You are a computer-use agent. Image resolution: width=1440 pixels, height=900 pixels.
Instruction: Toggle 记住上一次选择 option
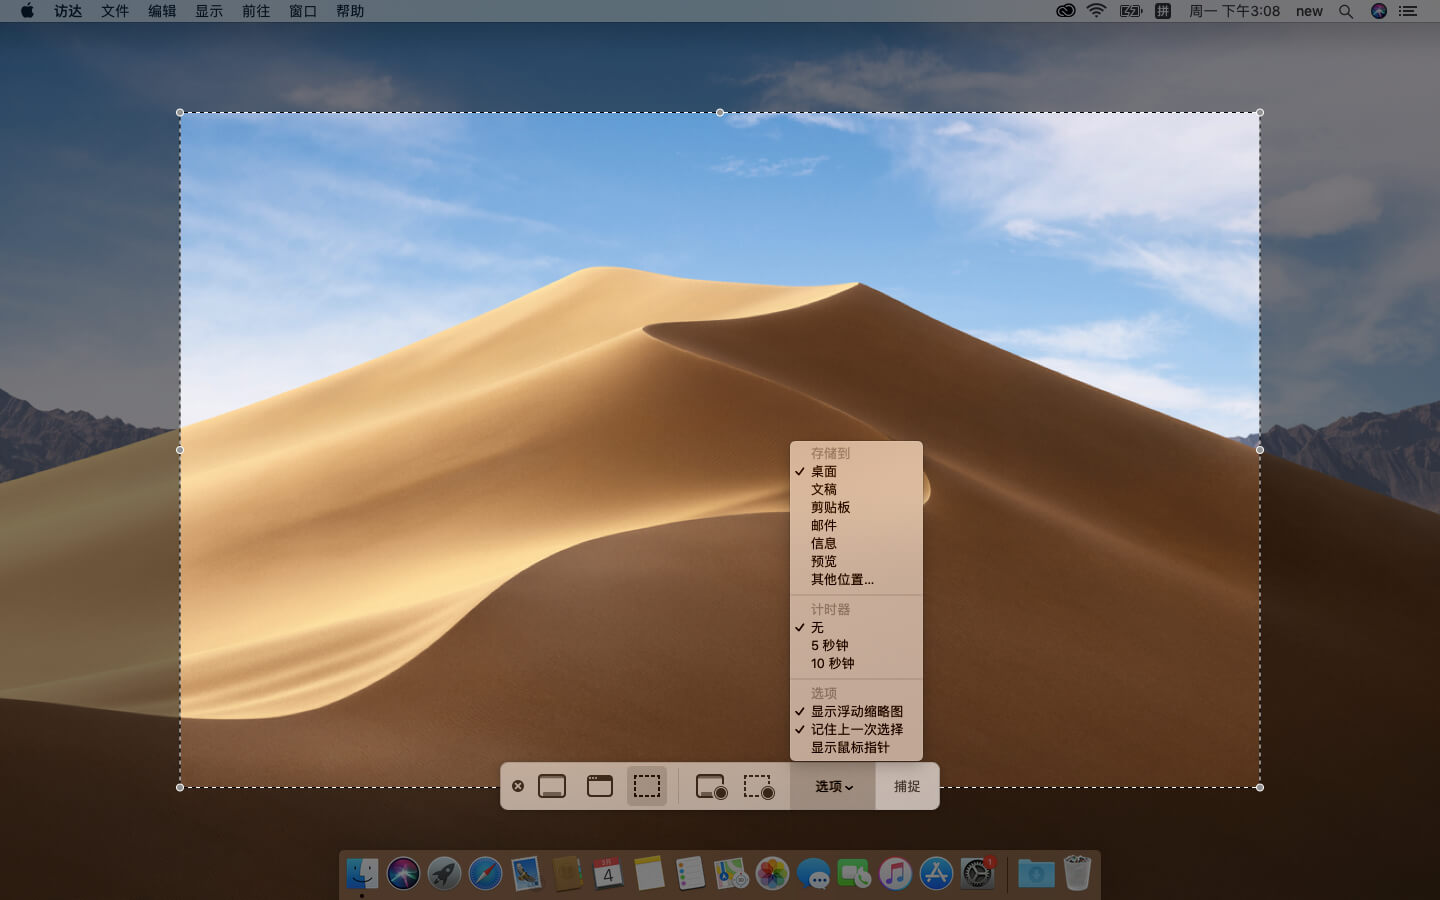(856, 729)
